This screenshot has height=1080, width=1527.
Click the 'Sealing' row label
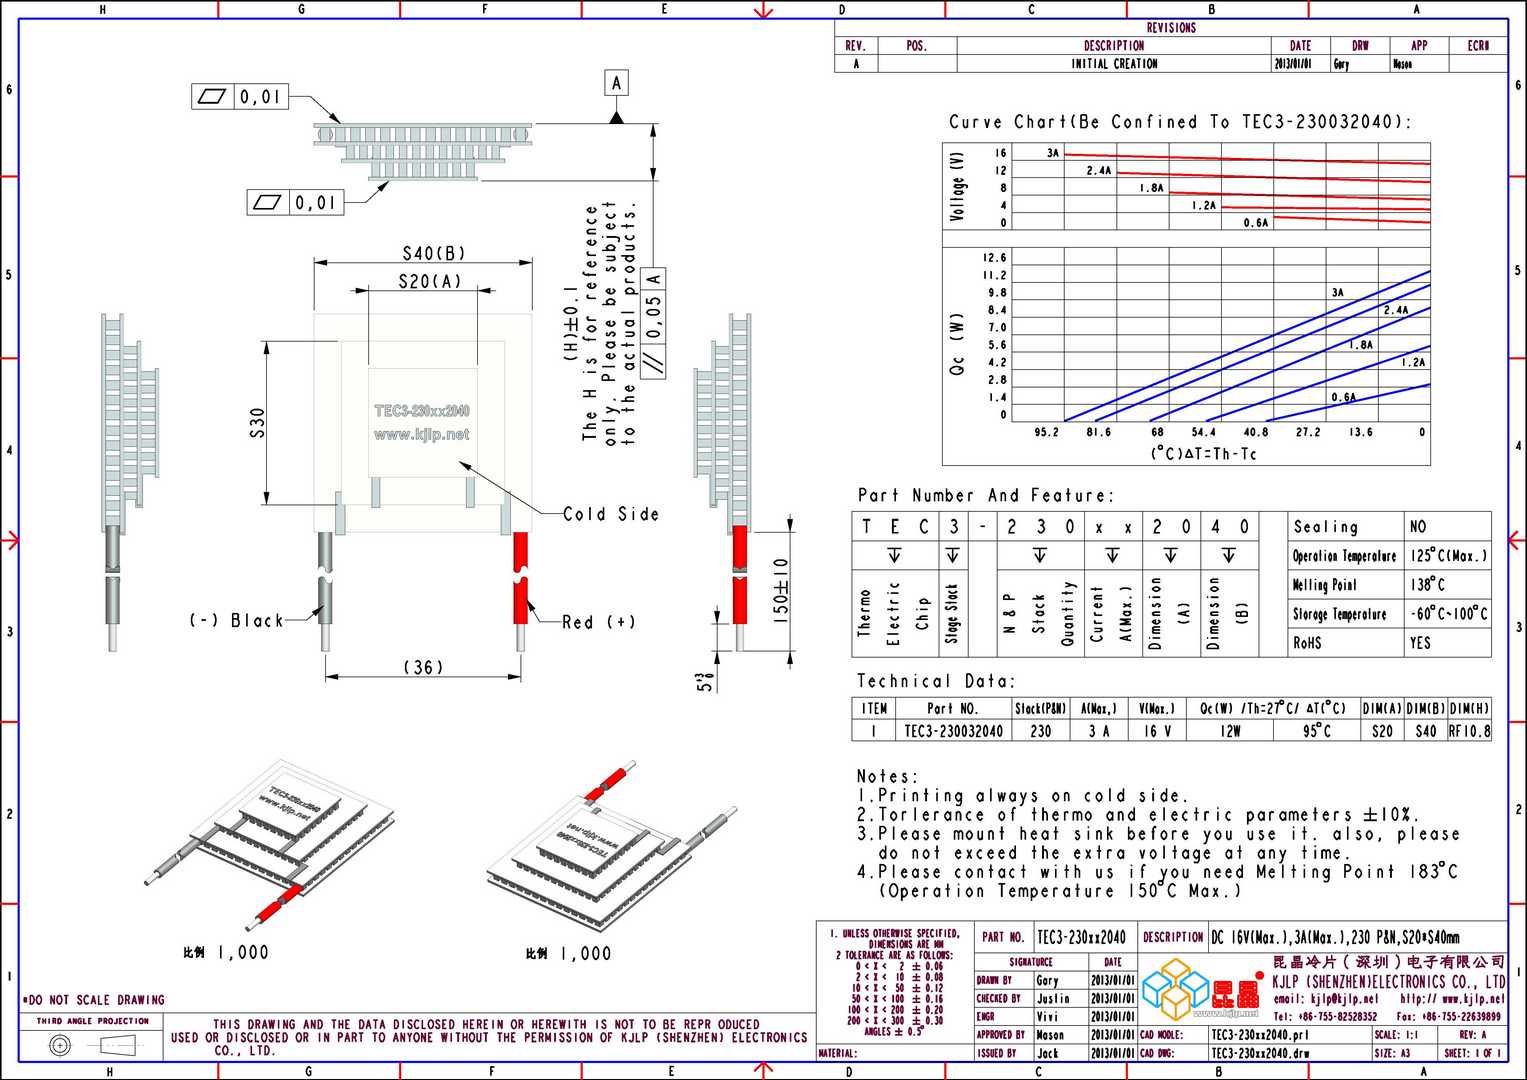pos(1325,527)
